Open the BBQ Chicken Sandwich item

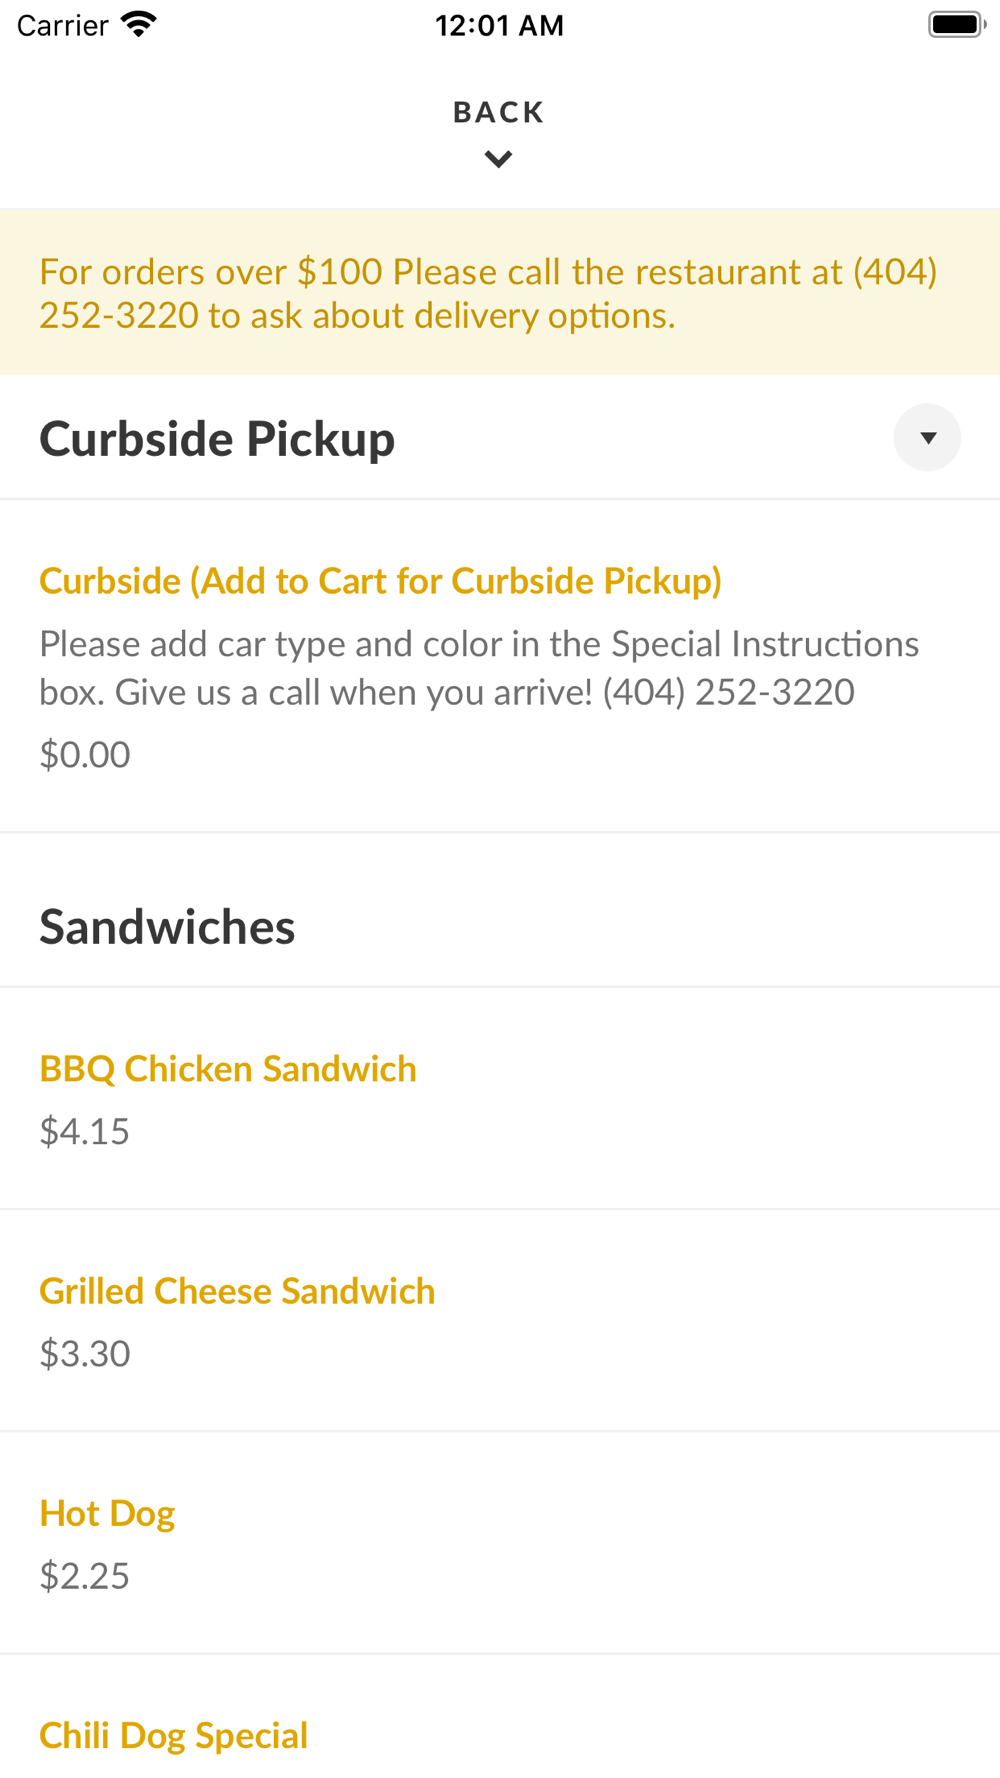coord(228,1069)
